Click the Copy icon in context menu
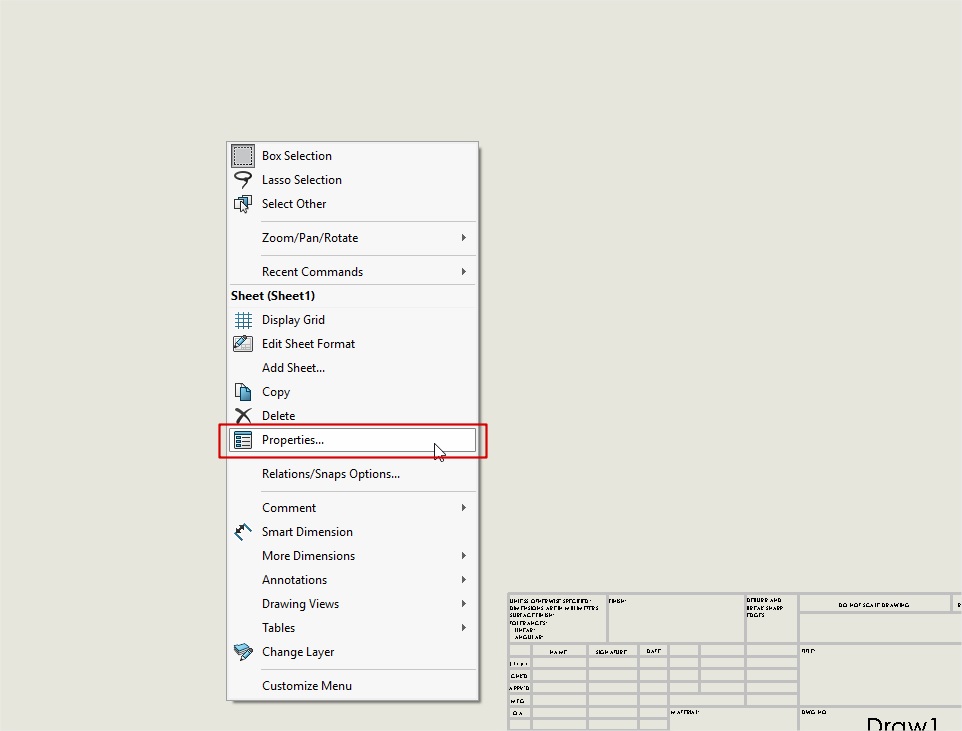 tap(243, 392)
